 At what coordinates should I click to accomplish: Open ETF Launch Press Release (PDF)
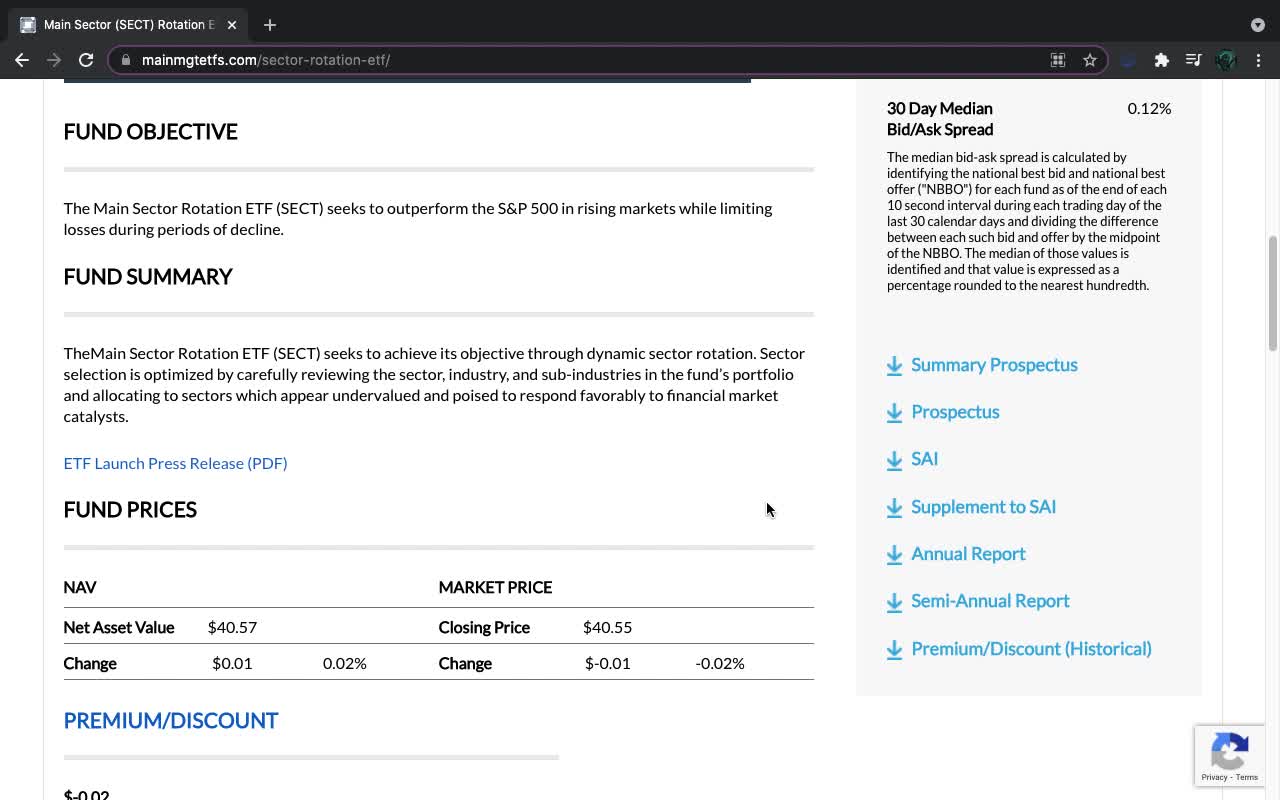[x=175, y=463]
